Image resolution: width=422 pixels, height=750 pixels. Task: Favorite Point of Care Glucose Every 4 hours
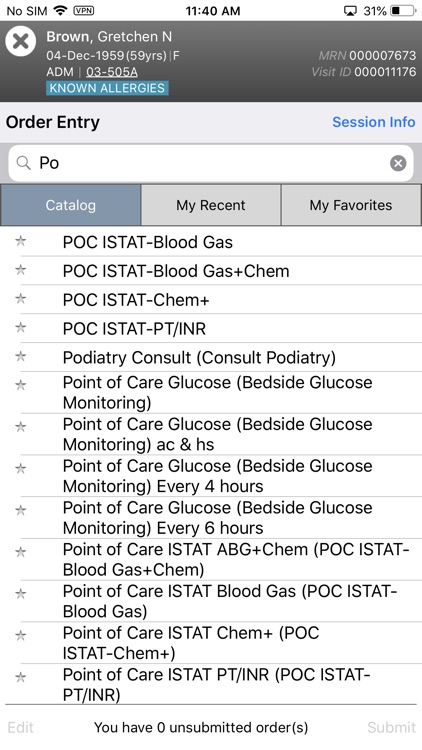pos(21,468)
